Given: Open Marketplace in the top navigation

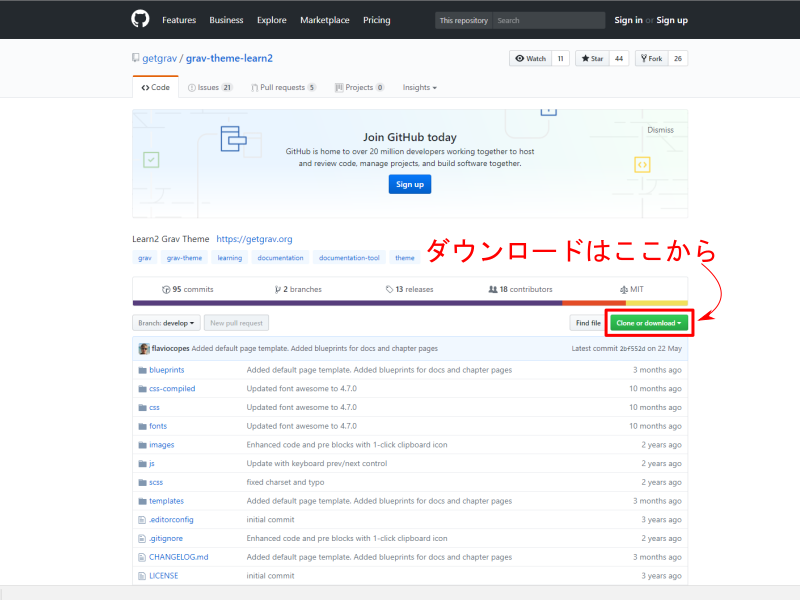Looking at the screenshot, I should pos(324,20).
